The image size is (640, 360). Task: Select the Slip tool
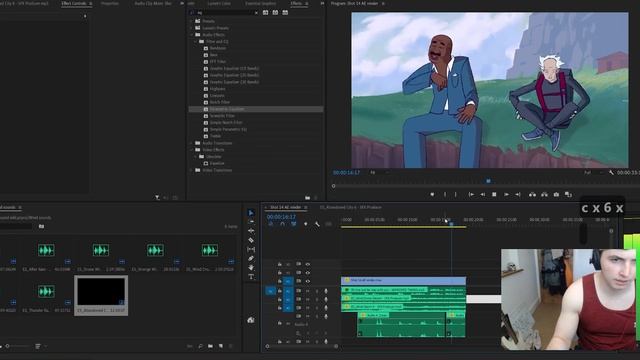[251, 249]
